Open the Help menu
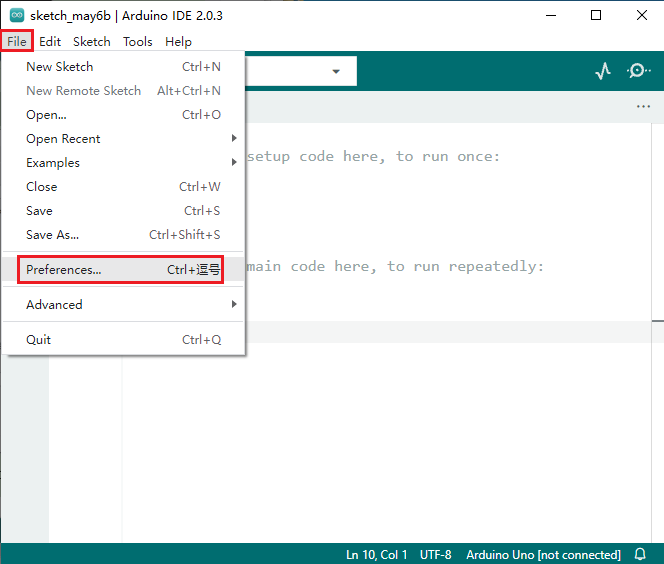 coord(178,41)
